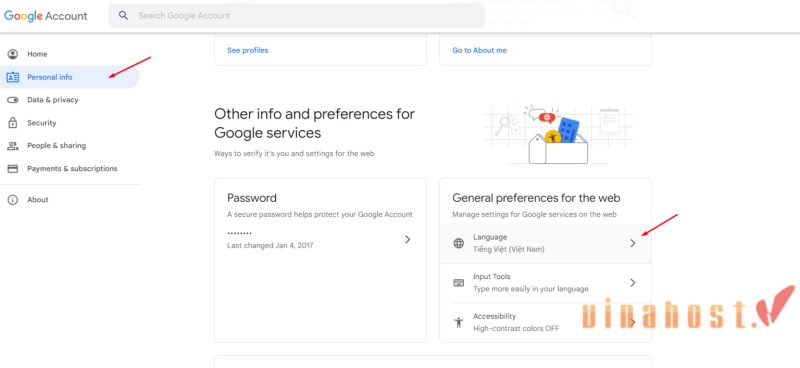
Task: Follow the See profiles link
Action: [247, 50]
